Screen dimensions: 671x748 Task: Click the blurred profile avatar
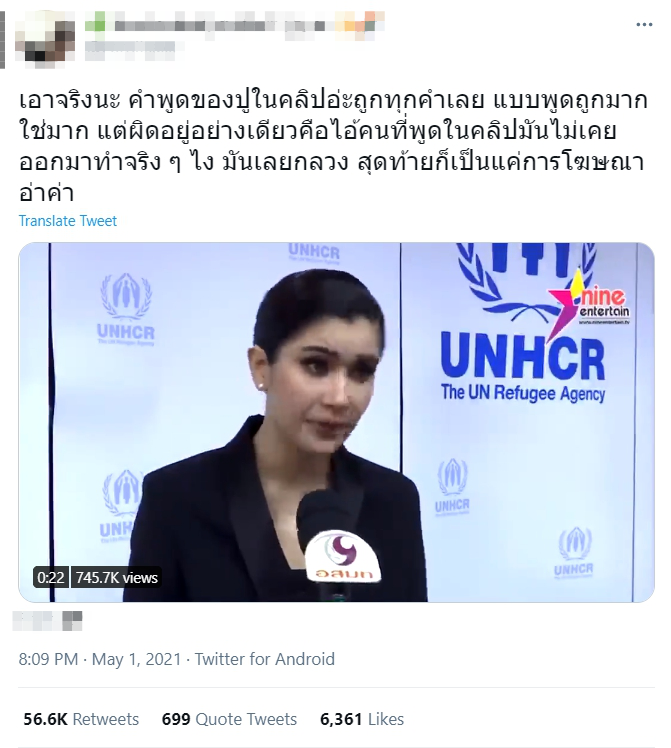pos(45,38)
